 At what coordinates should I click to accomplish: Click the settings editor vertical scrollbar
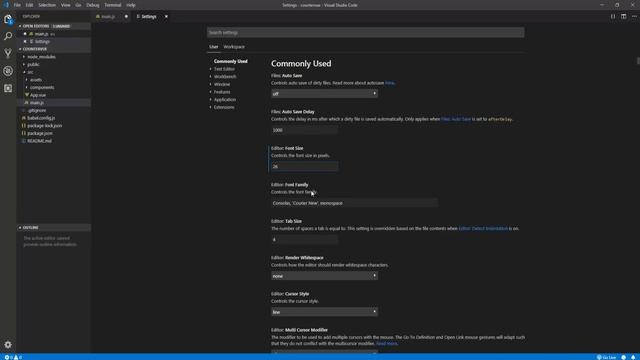(x=638, y=61)
